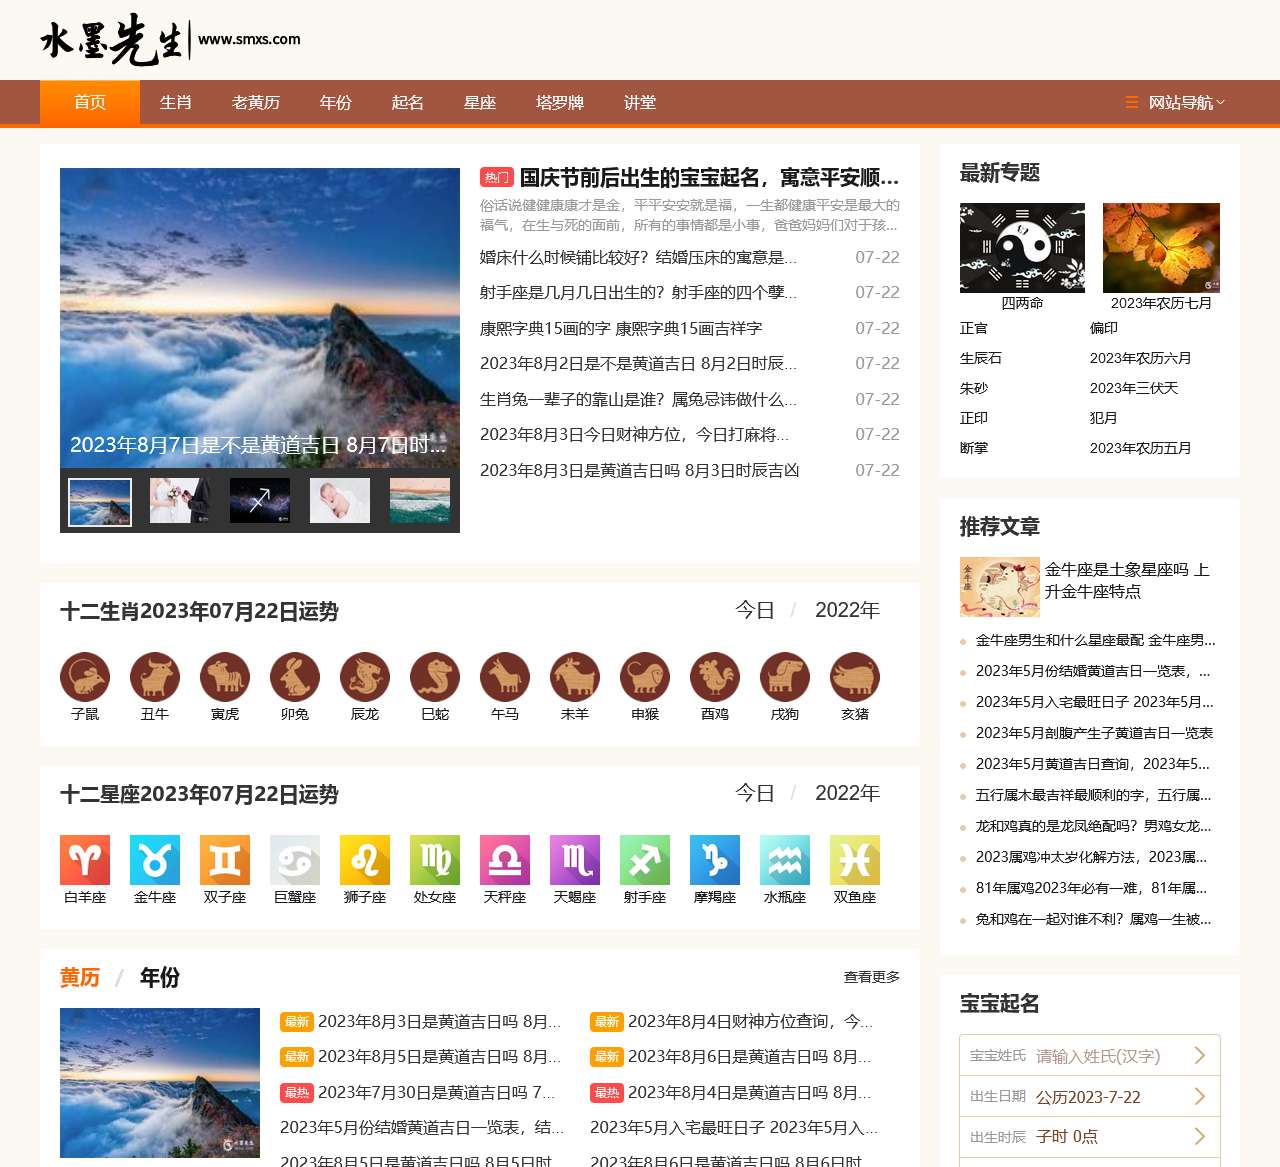
Task: Choose the 狮子座 Leo icon
Action: click(365, 860)
